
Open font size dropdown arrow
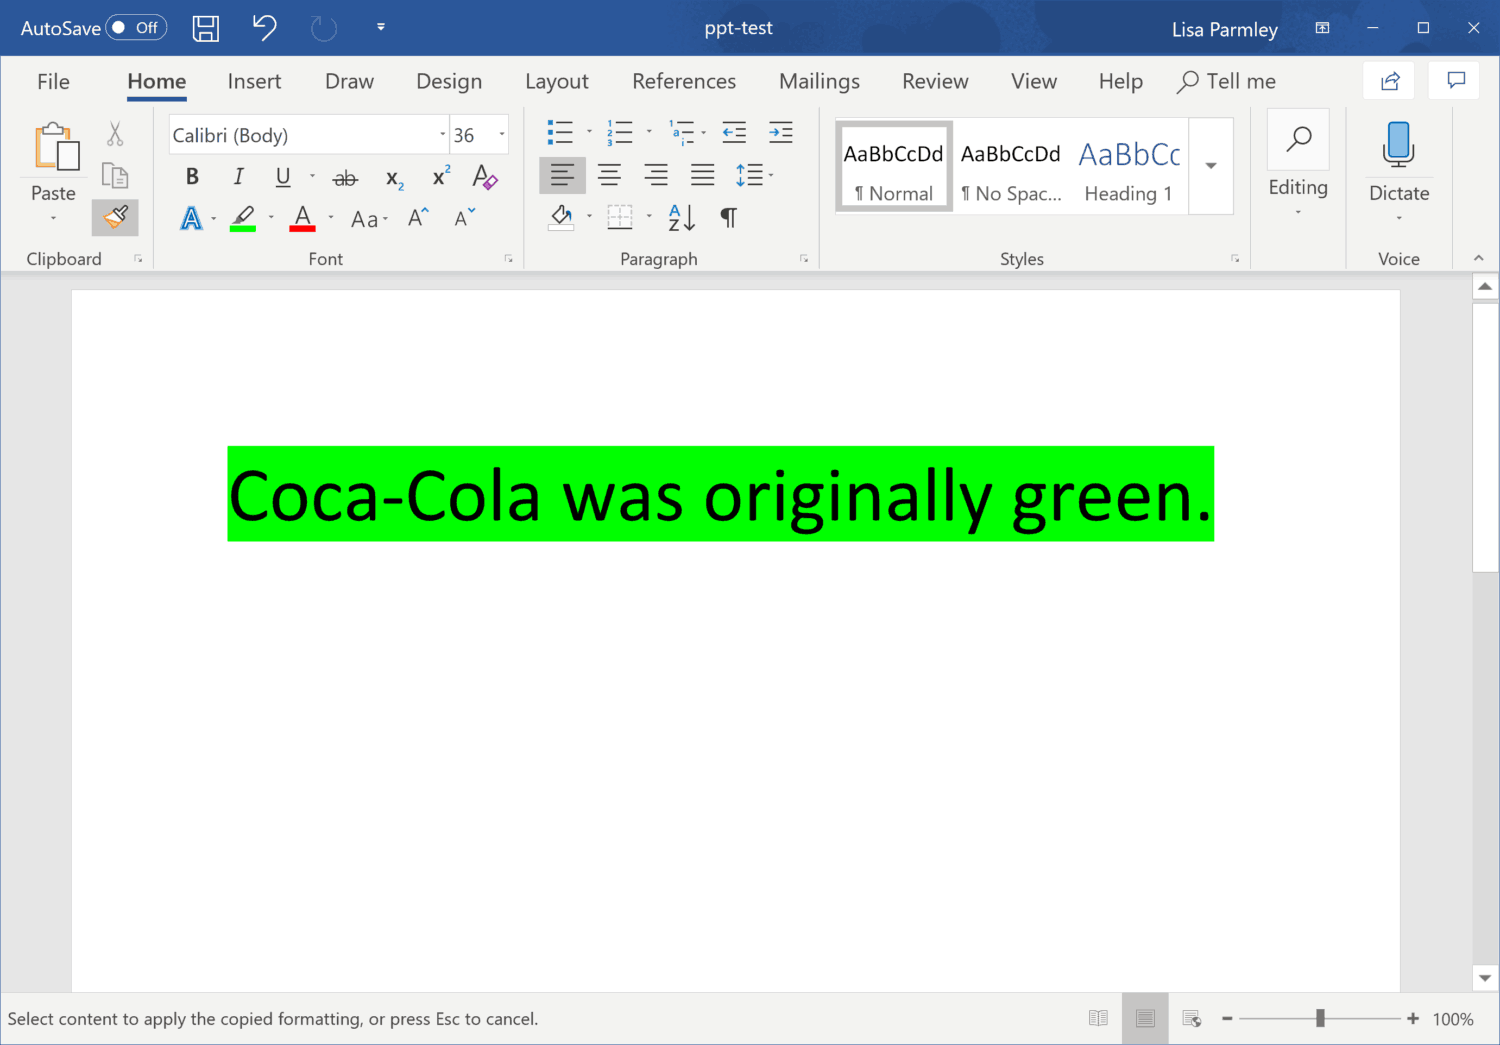(x=501, y=135)
